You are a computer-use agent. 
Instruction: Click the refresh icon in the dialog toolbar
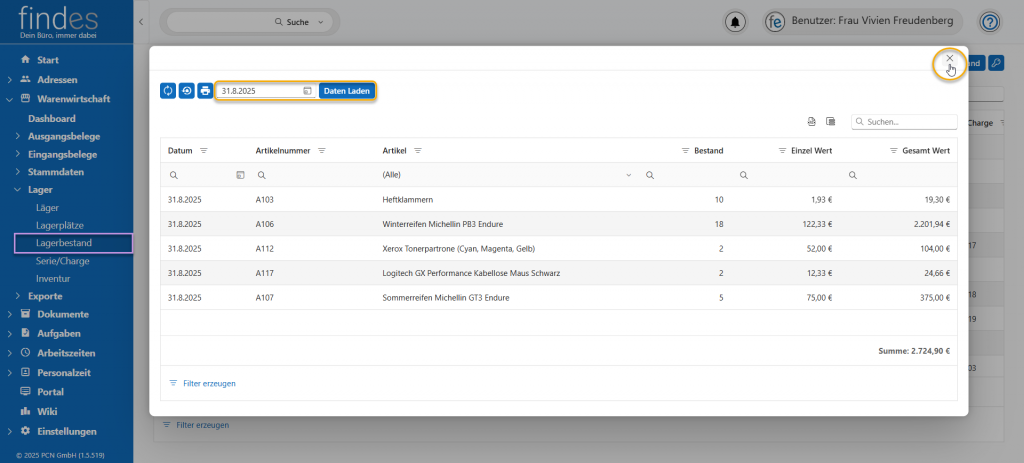[x=168, y=91]
